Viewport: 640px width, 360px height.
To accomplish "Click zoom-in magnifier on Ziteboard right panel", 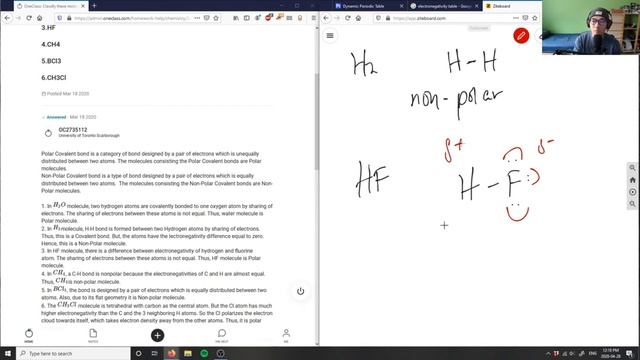I will point(632,168).
